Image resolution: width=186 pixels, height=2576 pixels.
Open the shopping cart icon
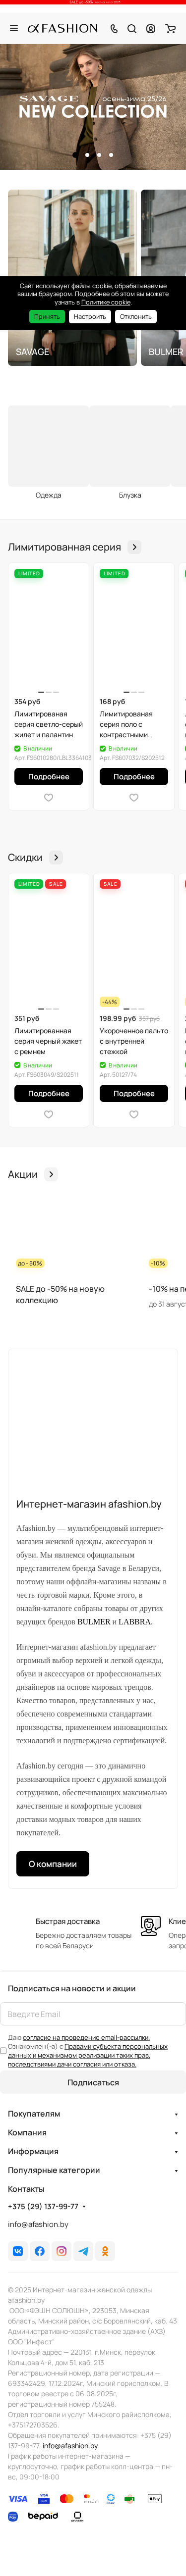click(170, 29)
